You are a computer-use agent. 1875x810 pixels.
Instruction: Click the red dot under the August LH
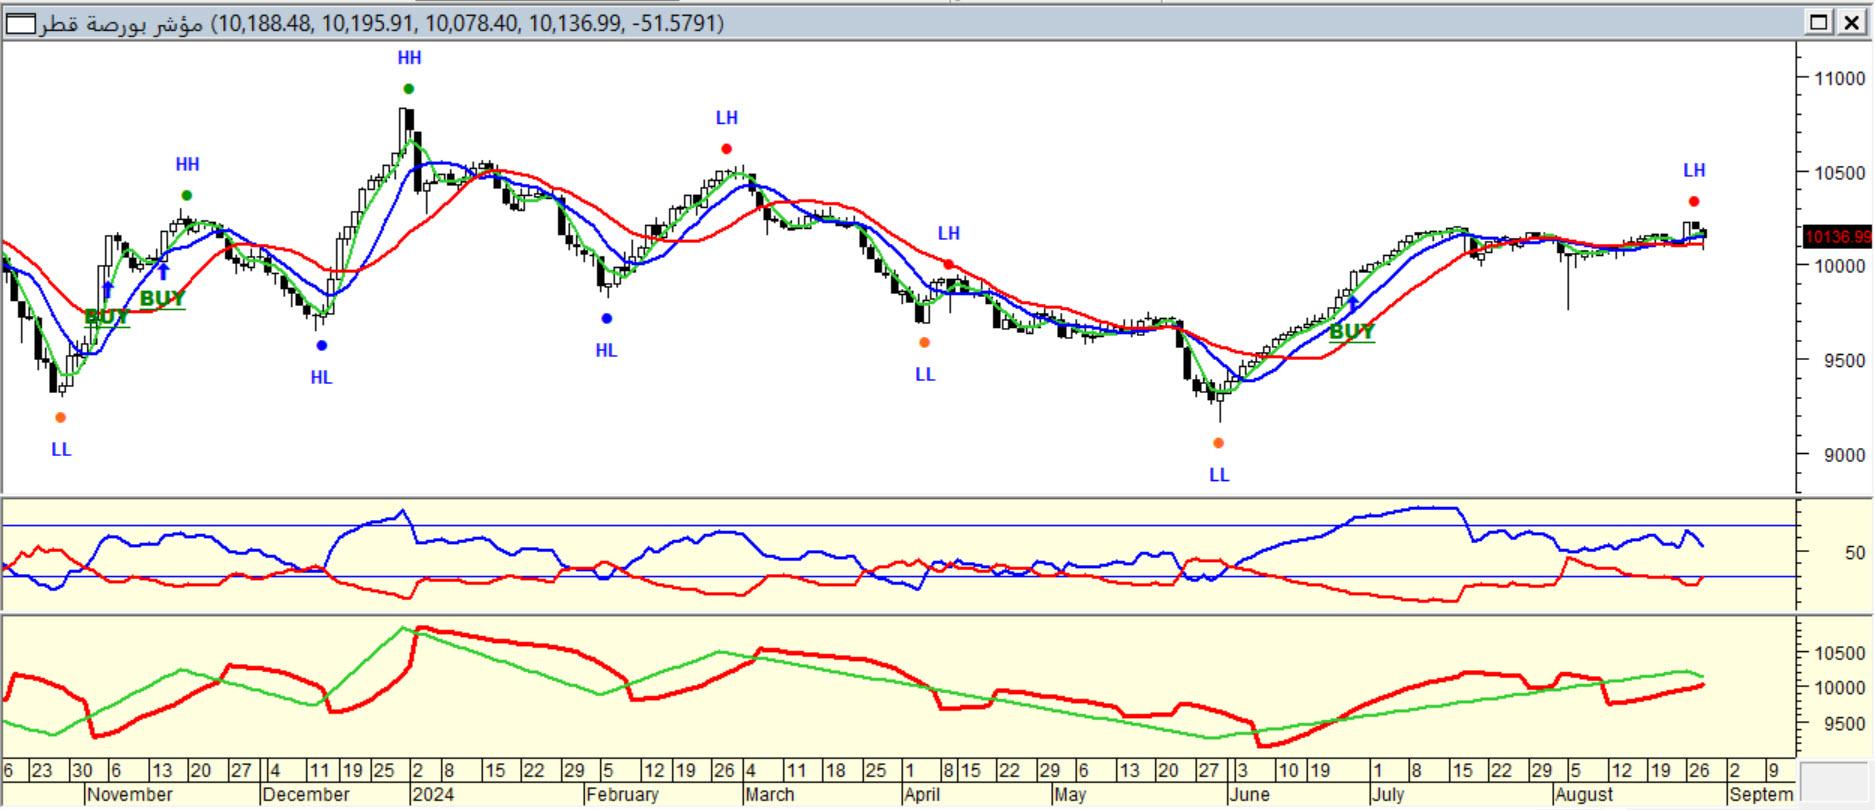coord(1694,202)
